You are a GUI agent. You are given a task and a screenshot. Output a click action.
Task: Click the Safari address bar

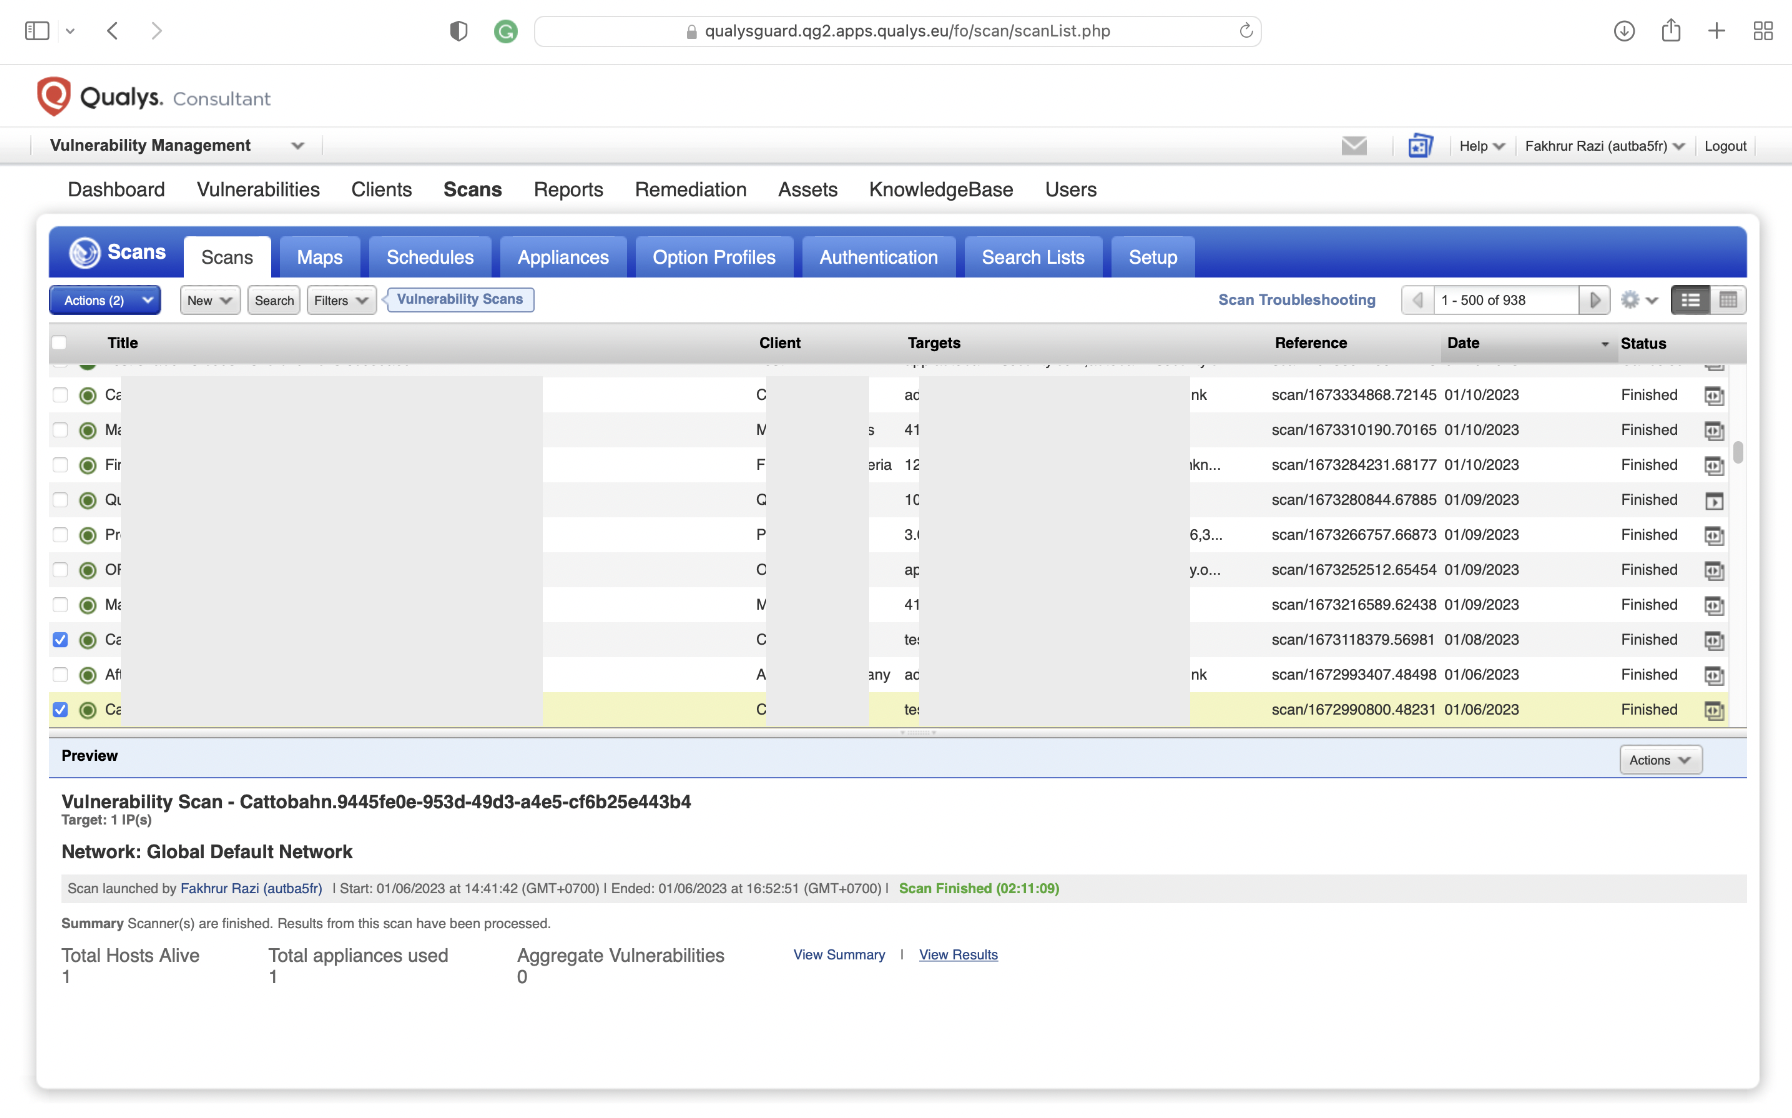pos(897,31)
